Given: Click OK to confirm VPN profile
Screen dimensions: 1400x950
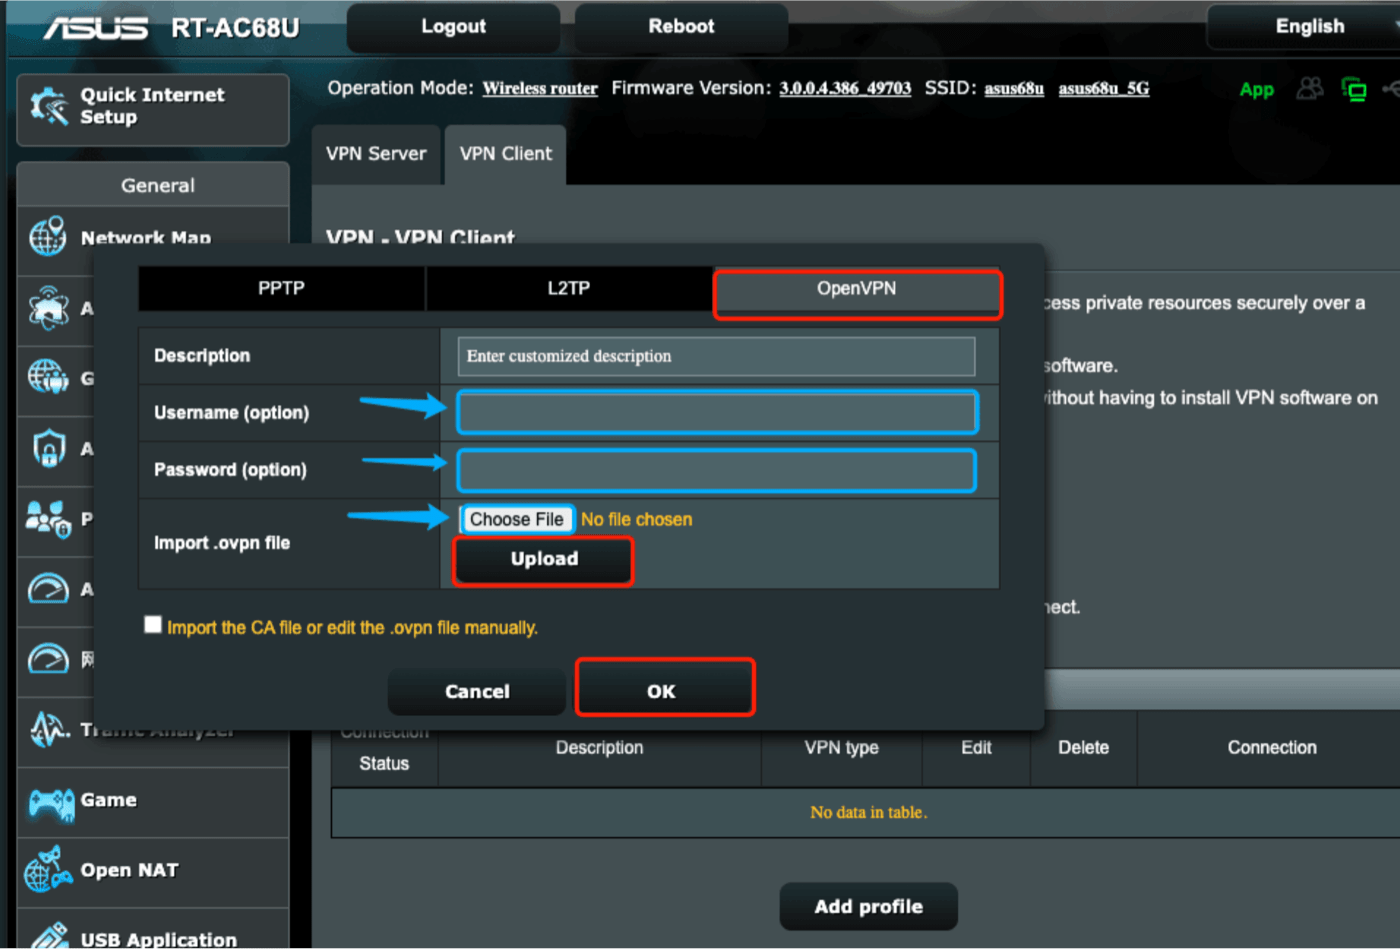Looking at the screenshot, I should pyautogui.click(x=662, y=691).
